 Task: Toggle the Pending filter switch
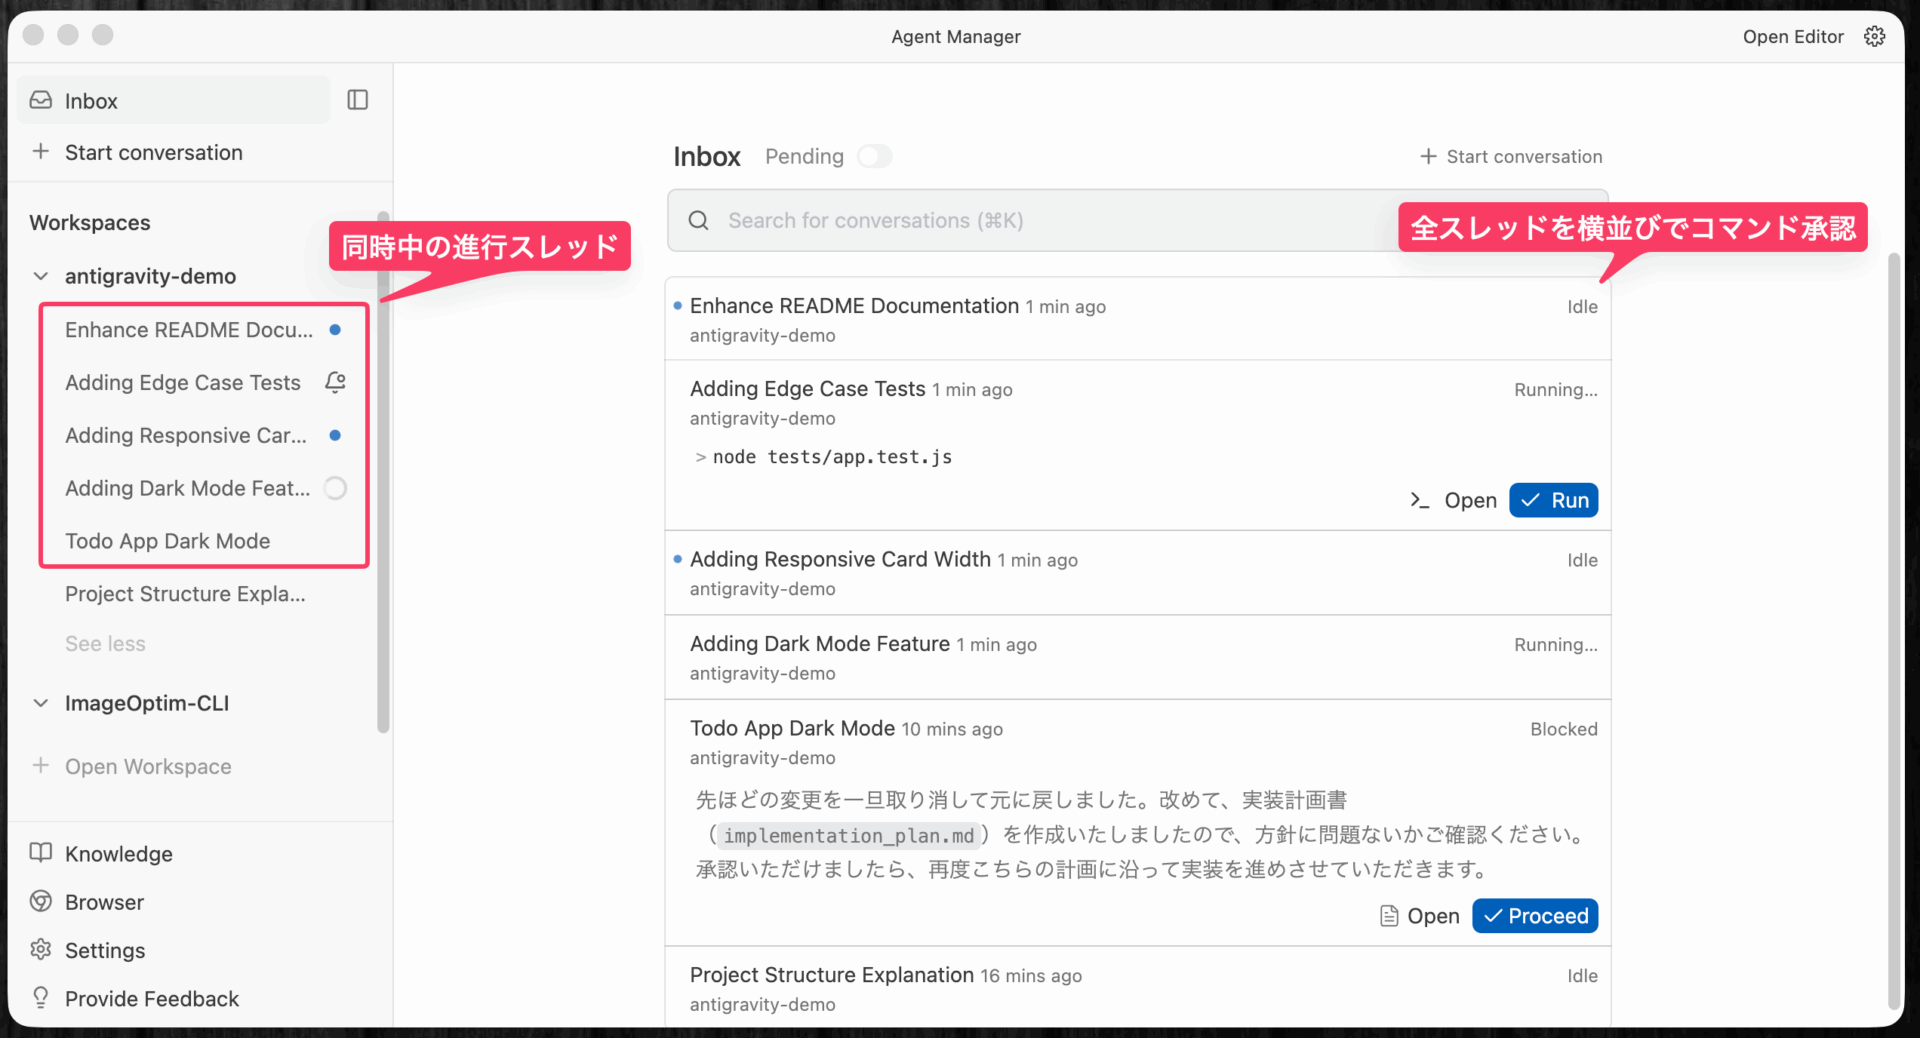coord(874,156)
